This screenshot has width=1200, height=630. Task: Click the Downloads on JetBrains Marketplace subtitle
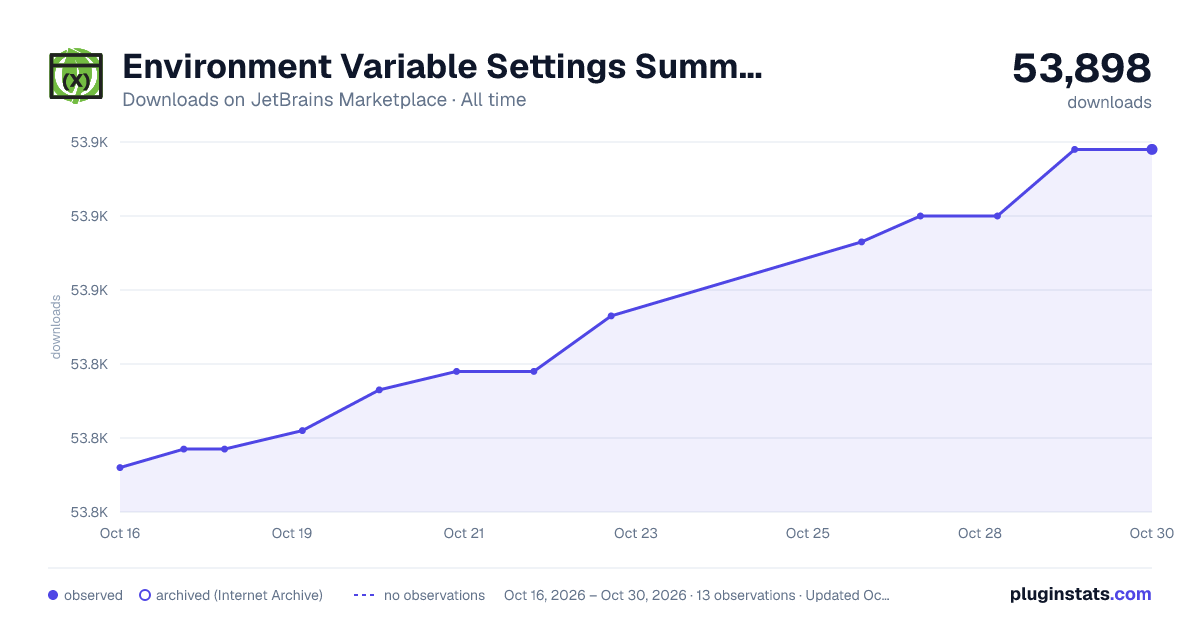[324, 100]
